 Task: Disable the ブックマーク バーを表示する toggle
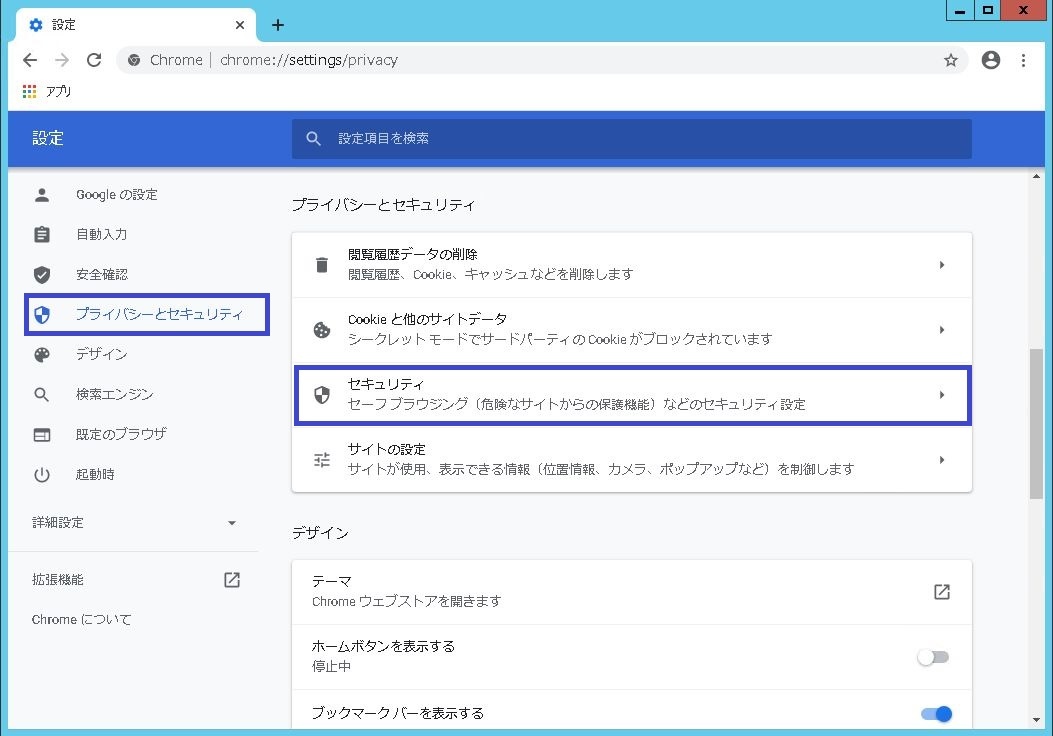tap(936, 714)
